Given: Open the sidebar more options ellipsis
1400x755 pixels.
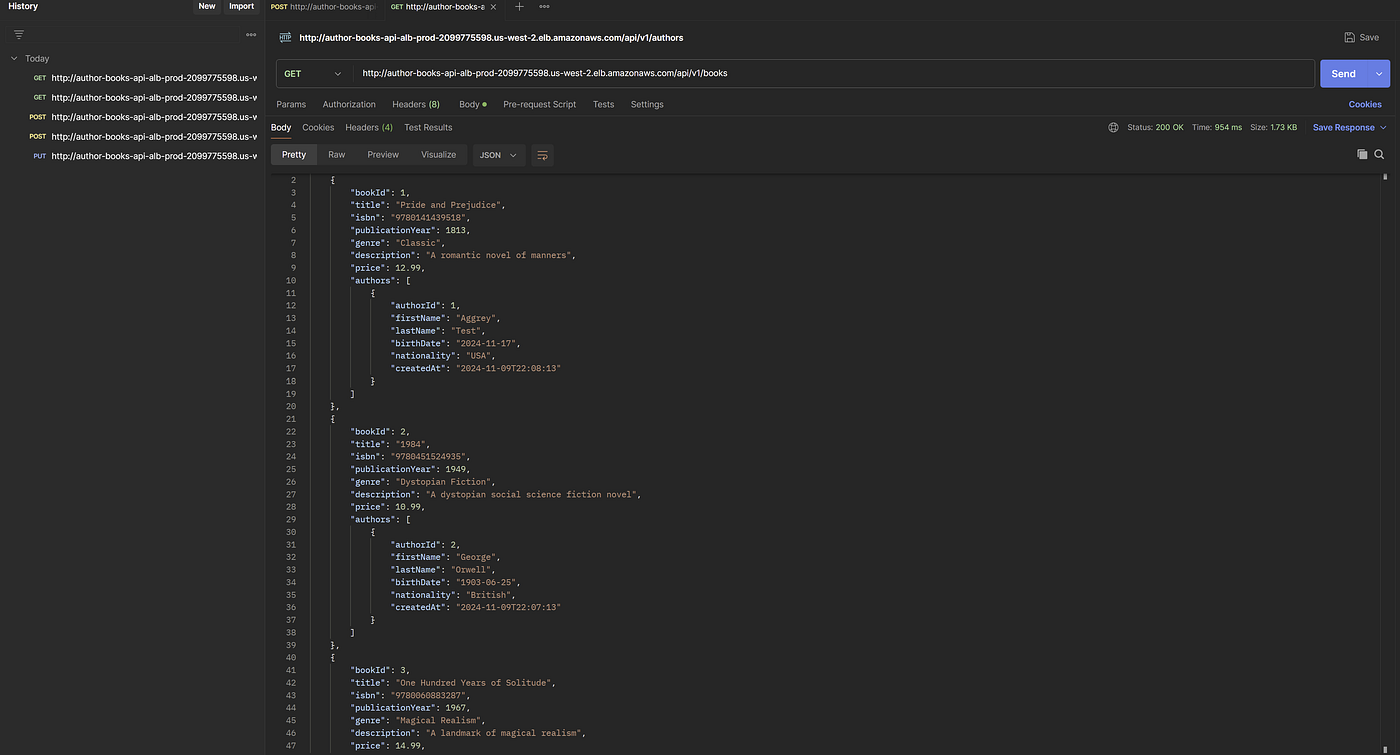Looking at the screenshot, I should 251,34.
